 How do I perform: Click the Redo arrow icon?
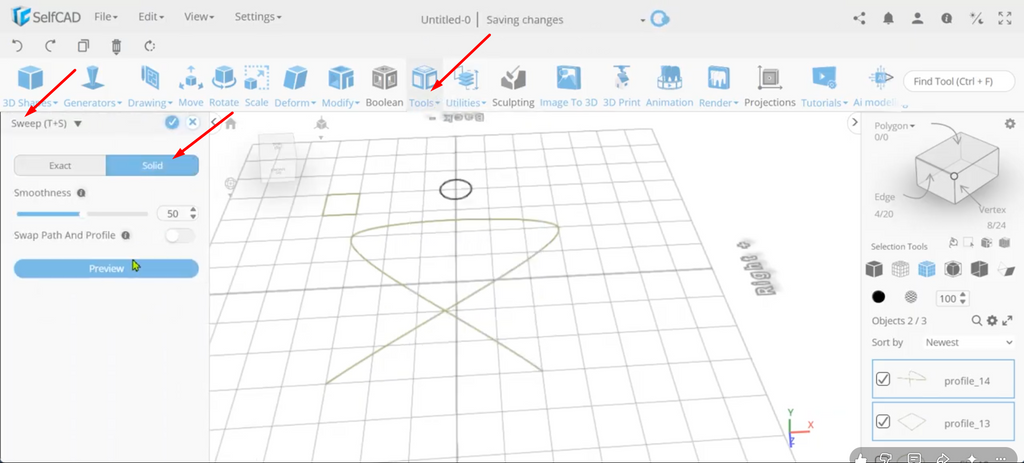50,46
